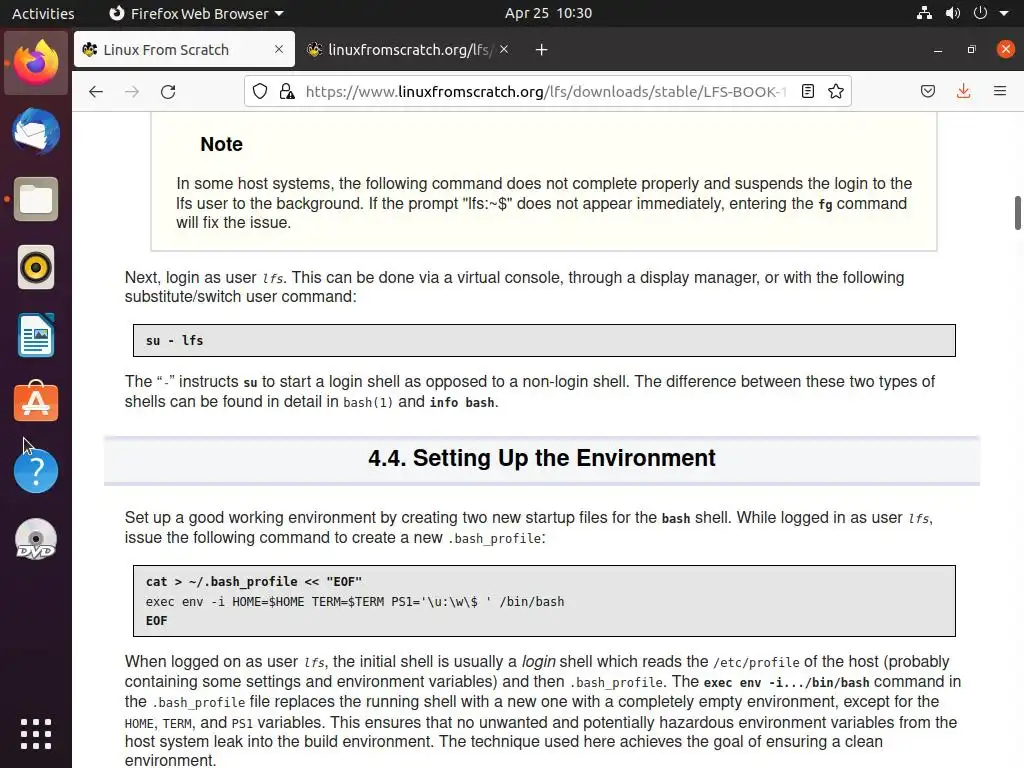This screenshot has width=1024, height=768.
Task: Save page to Pocket
Action: [x=927, y=91]
